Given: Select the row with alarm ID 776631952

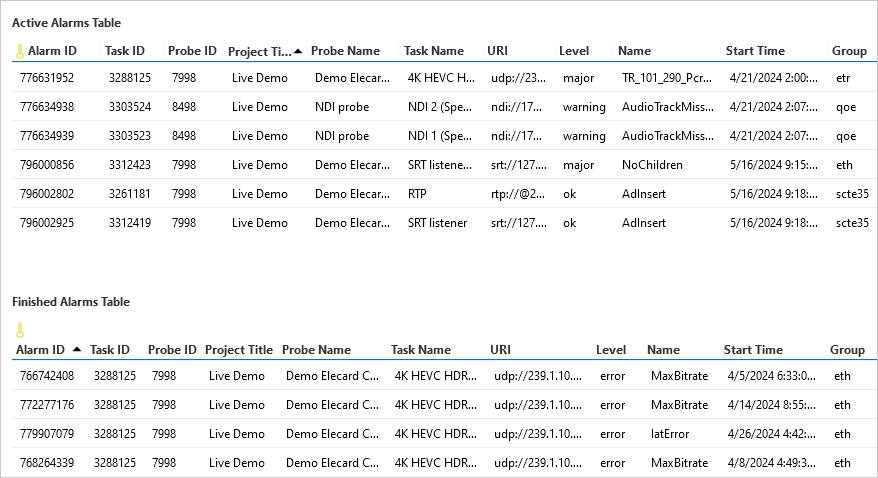Looking at the screenshot, I should click(x=47, y=78).
